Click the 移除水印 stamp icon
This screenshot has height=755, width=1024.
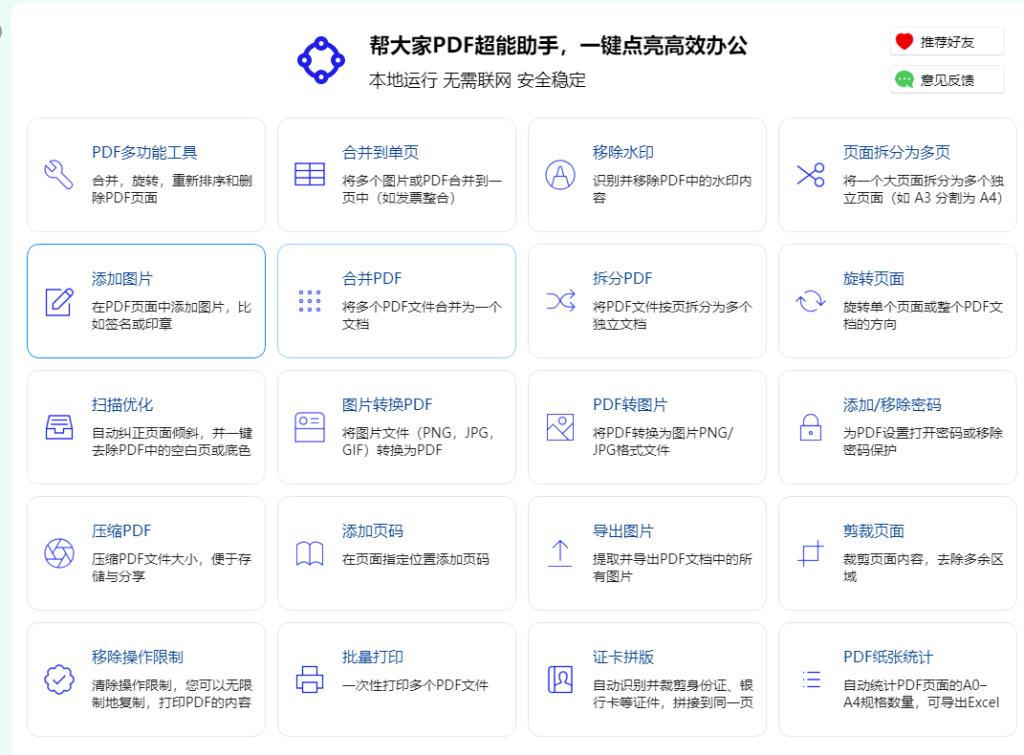(x=560, y=174)
